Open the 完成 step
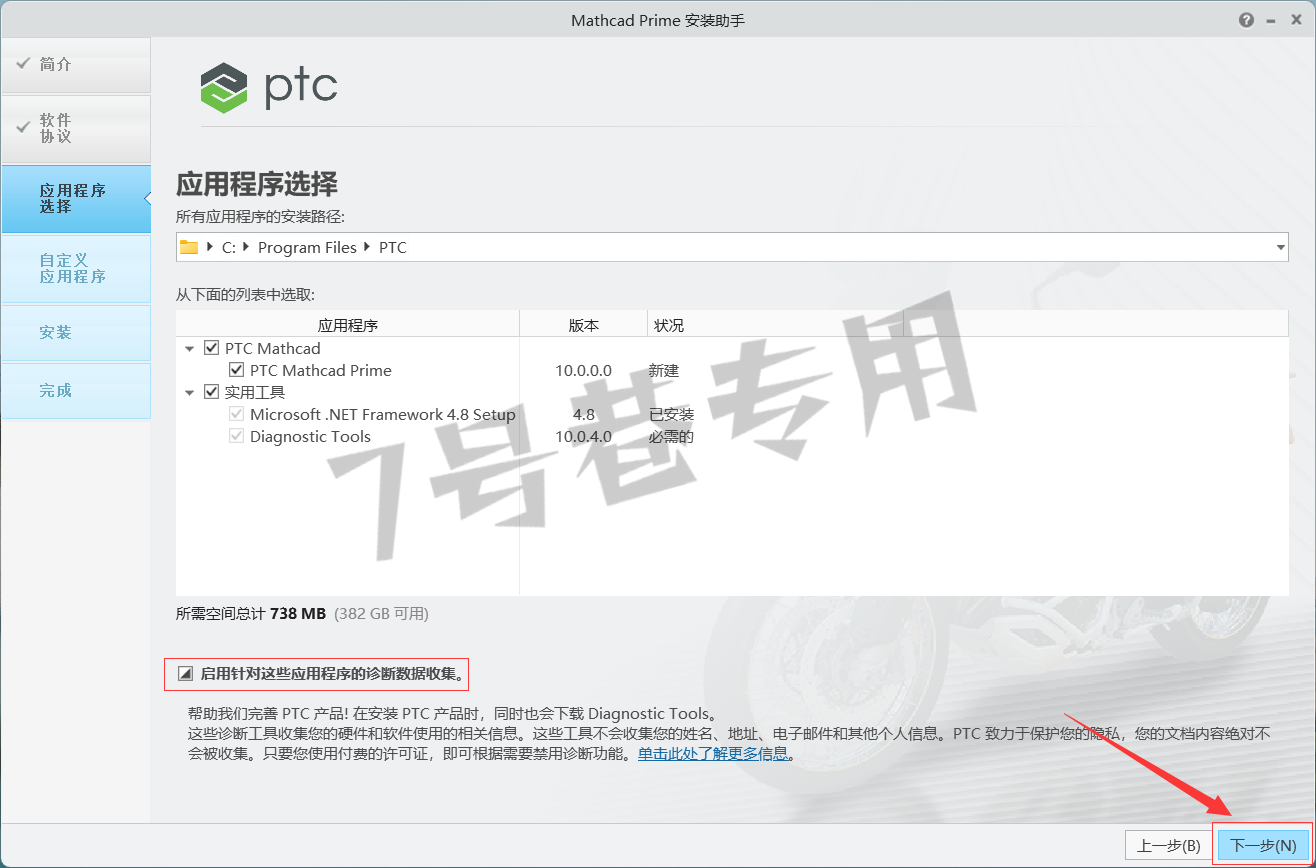1316x868 pixels. point(76,391)
